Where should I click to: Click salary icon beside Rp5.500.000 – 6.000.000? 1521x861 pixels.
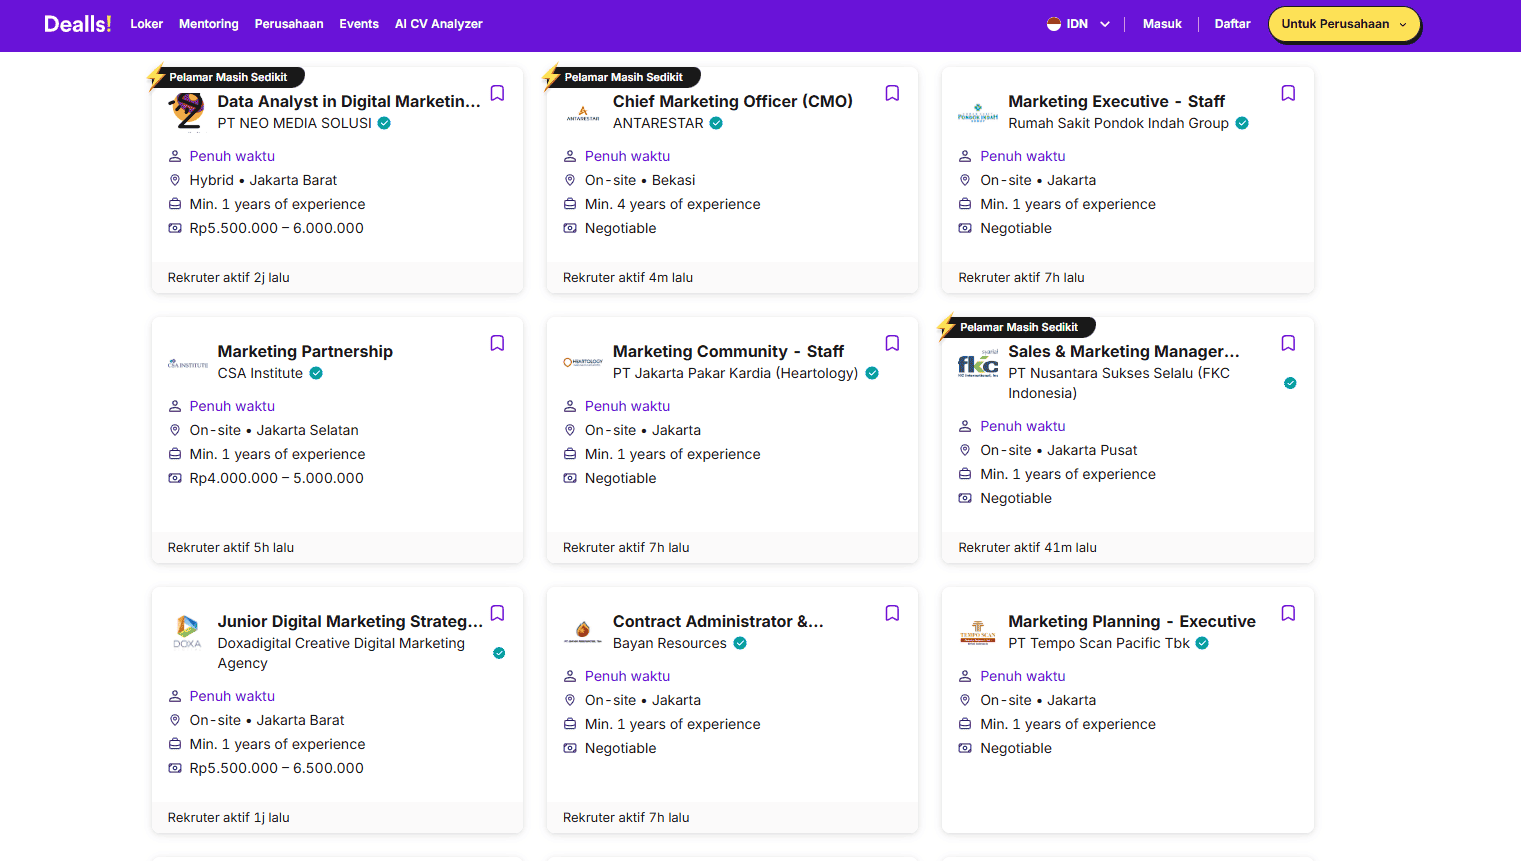(175, 228)
